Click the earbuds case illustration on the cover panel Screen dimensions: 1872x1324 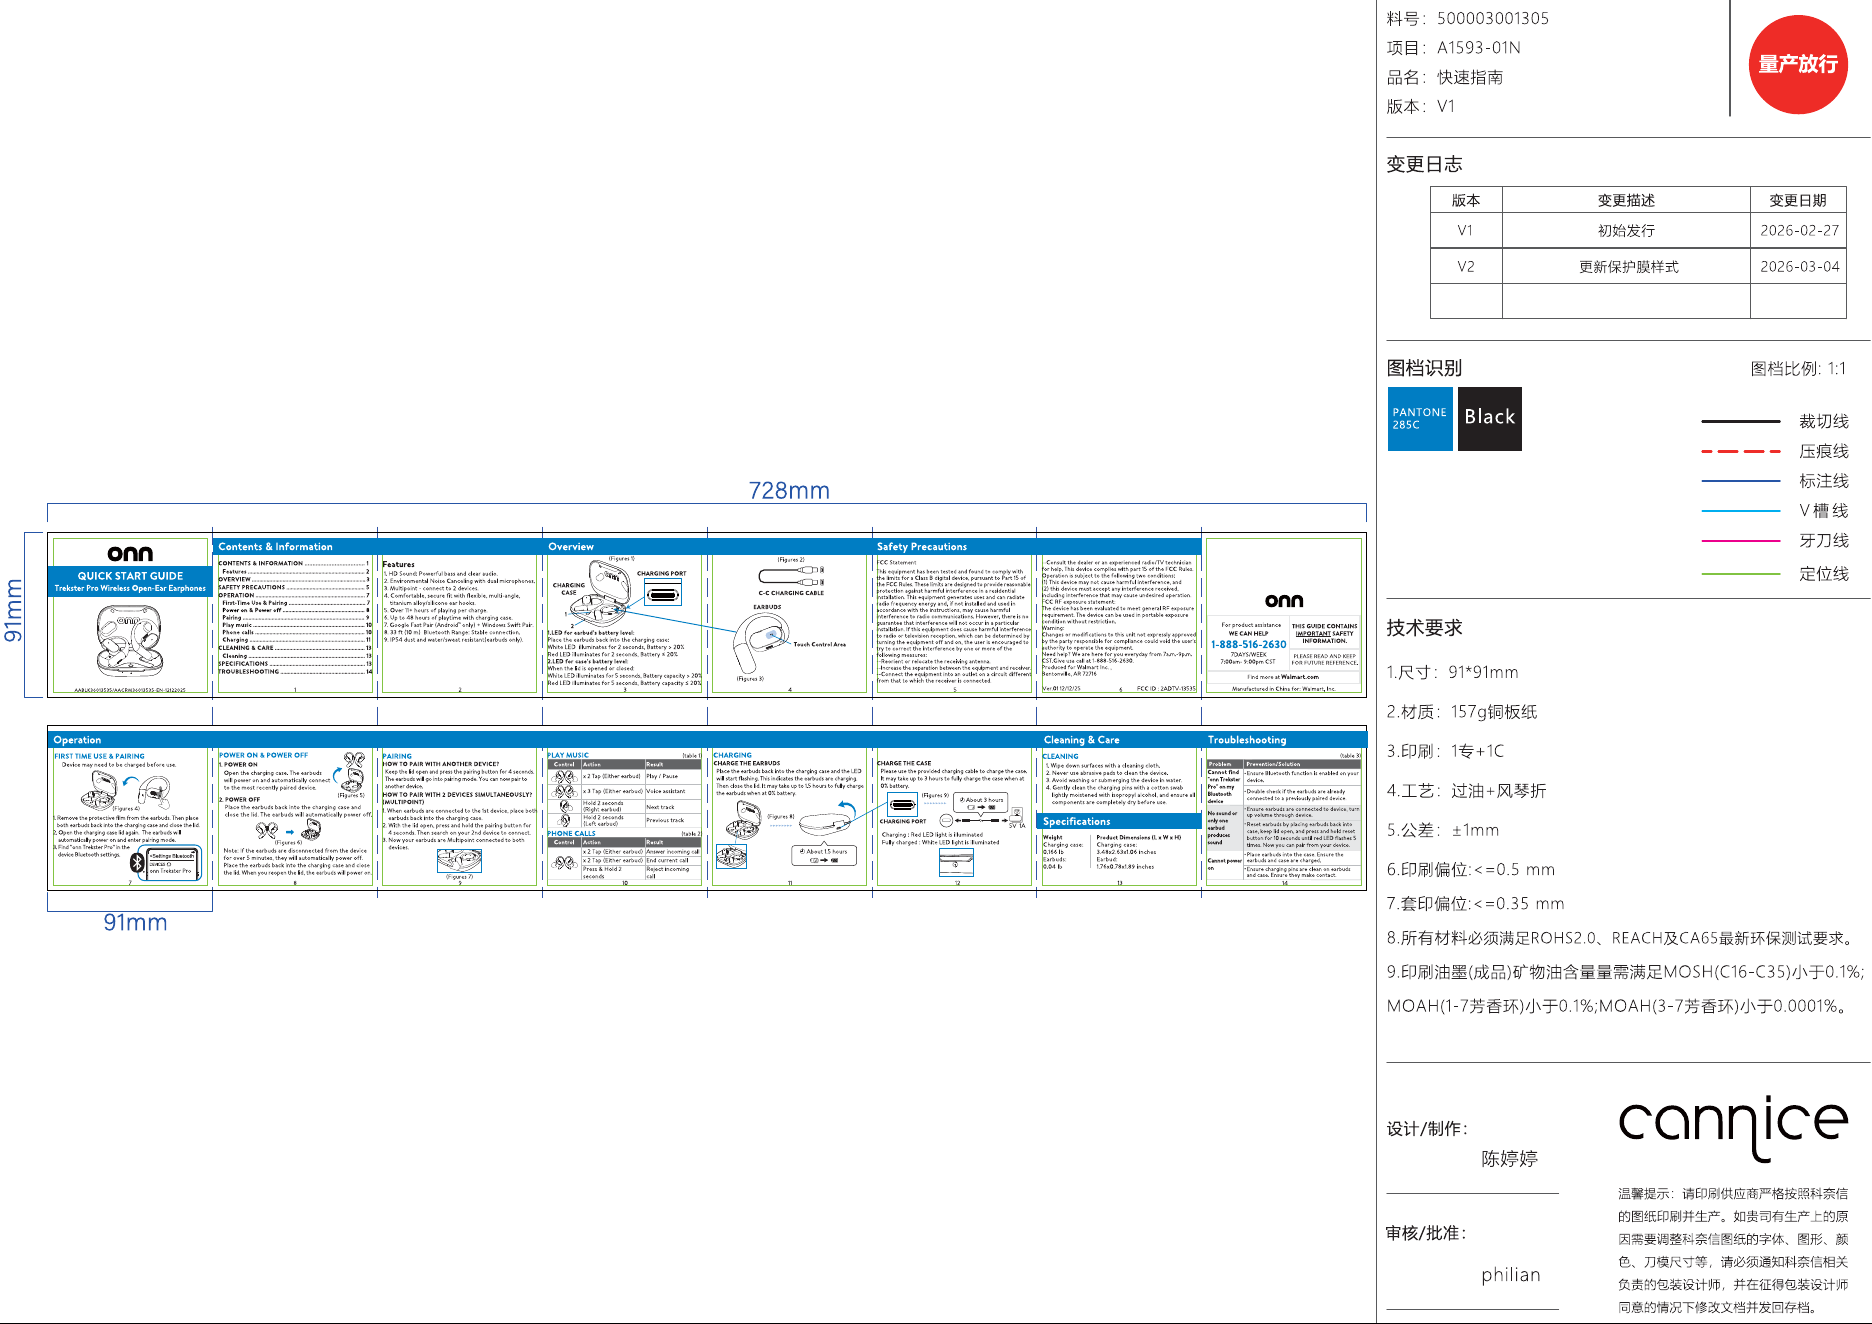pos(129,640)
